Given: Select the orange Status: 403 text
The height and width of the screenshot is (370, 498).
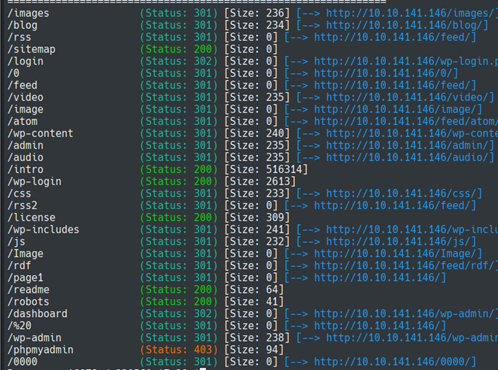Looking at the screenshot, I should coord(179,349).
